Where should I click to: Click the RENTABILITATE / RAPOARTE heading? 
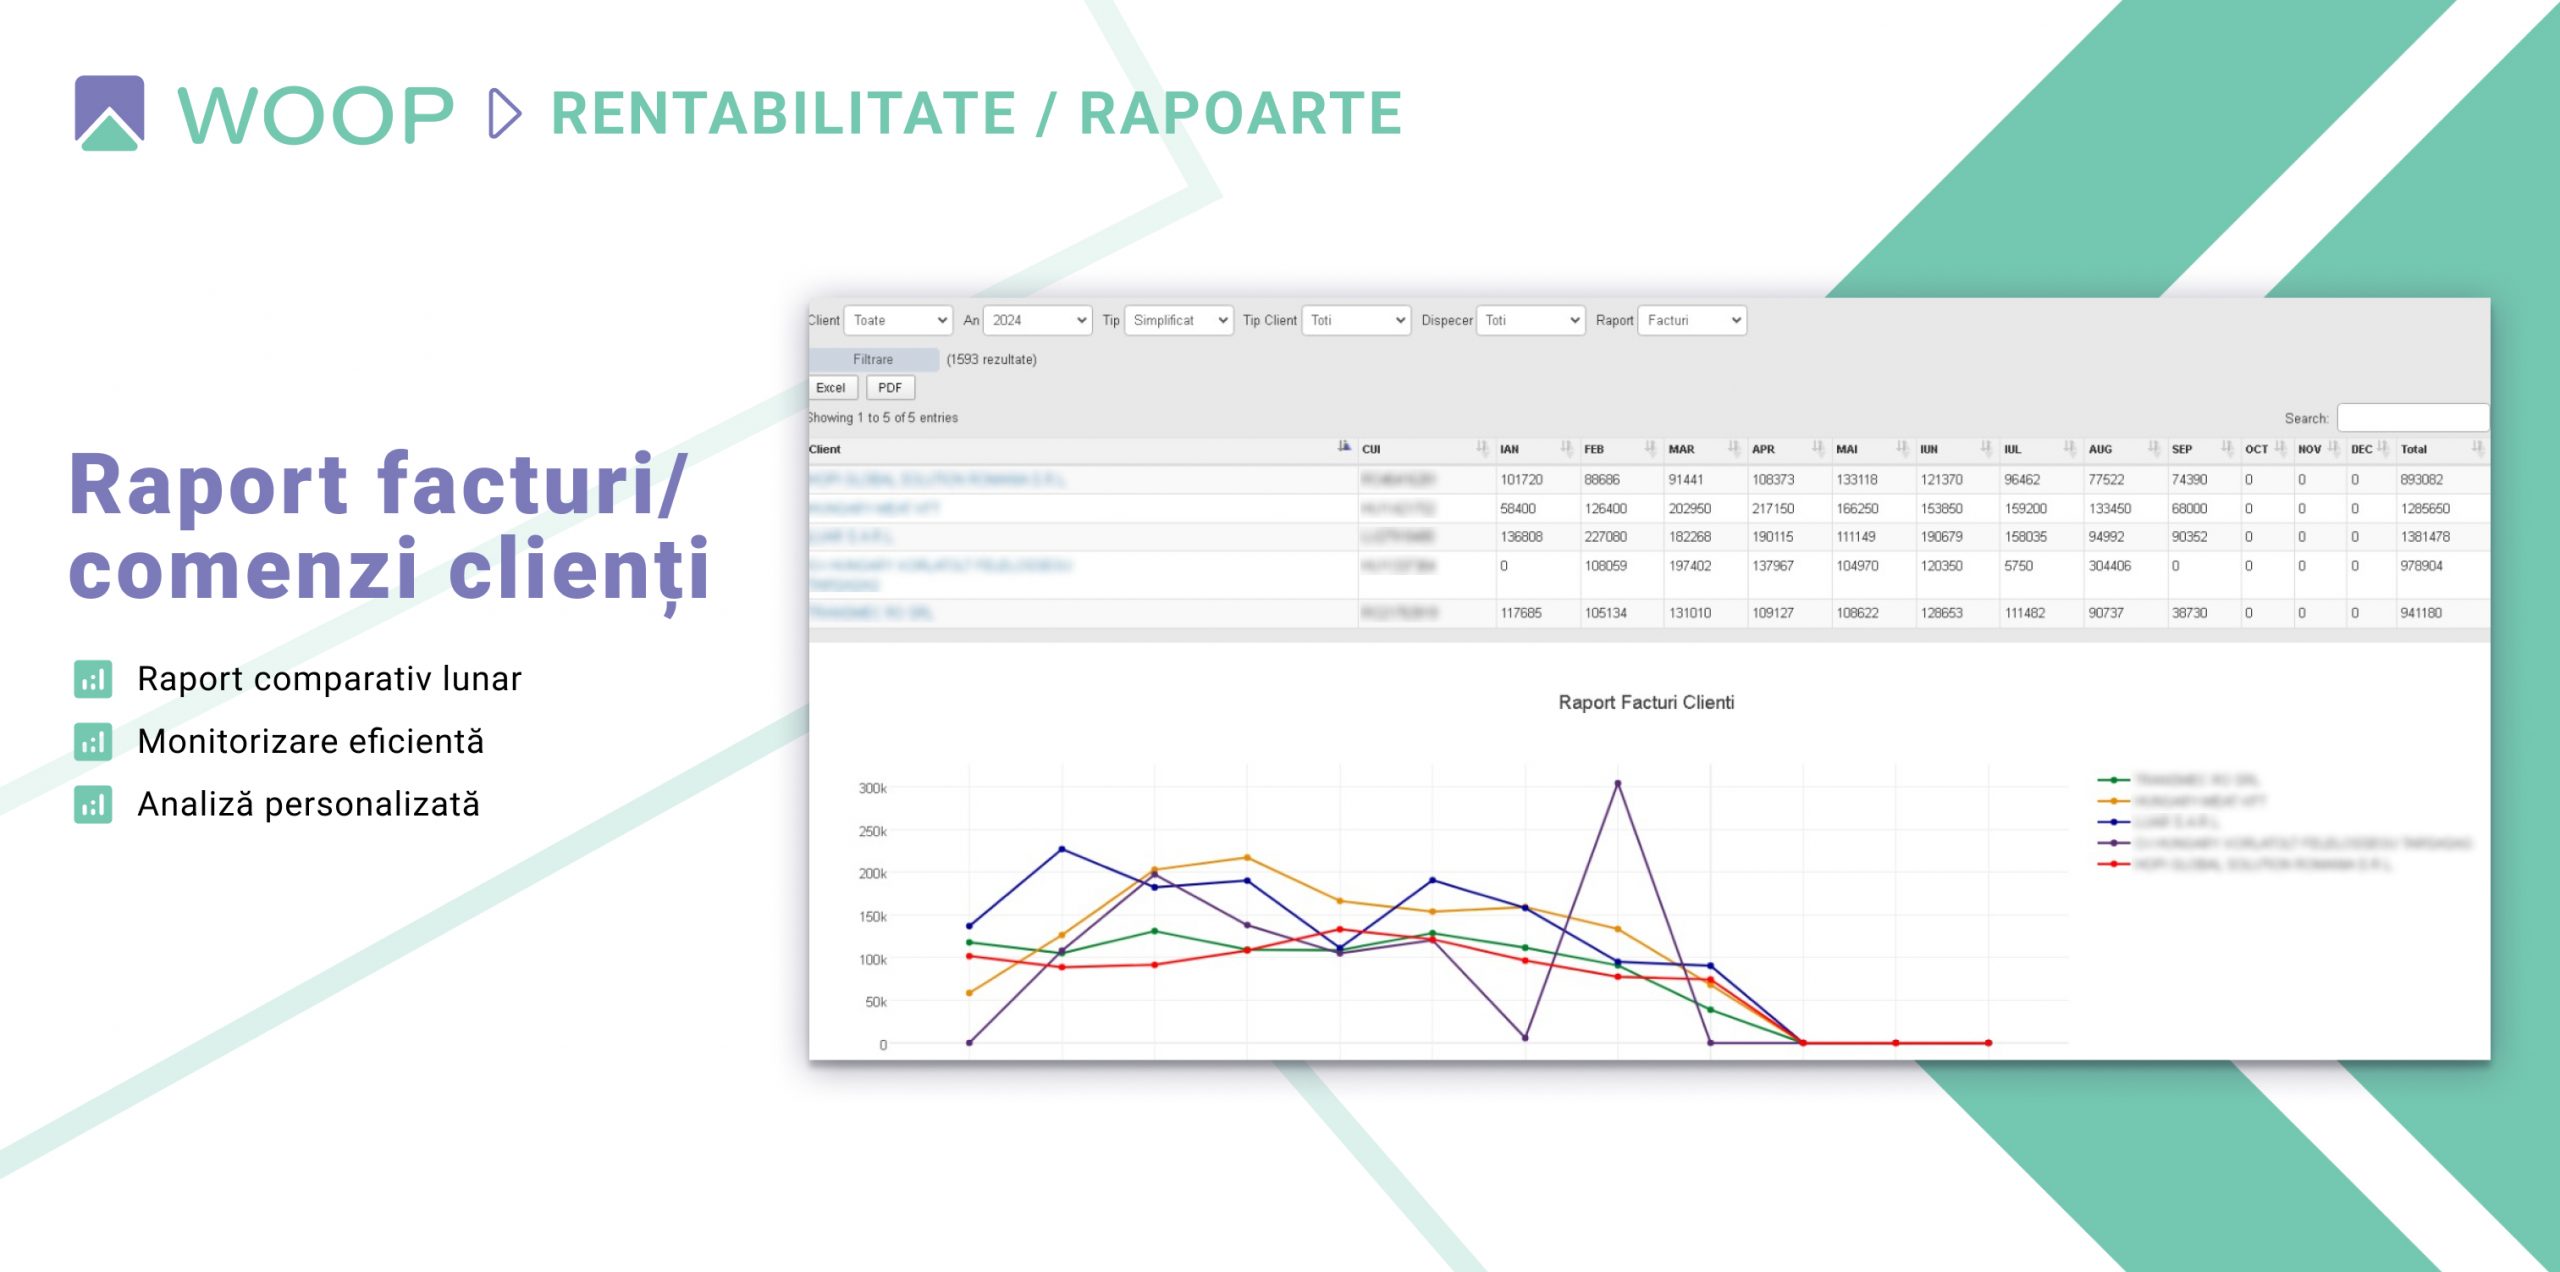[x=977, y=113]
